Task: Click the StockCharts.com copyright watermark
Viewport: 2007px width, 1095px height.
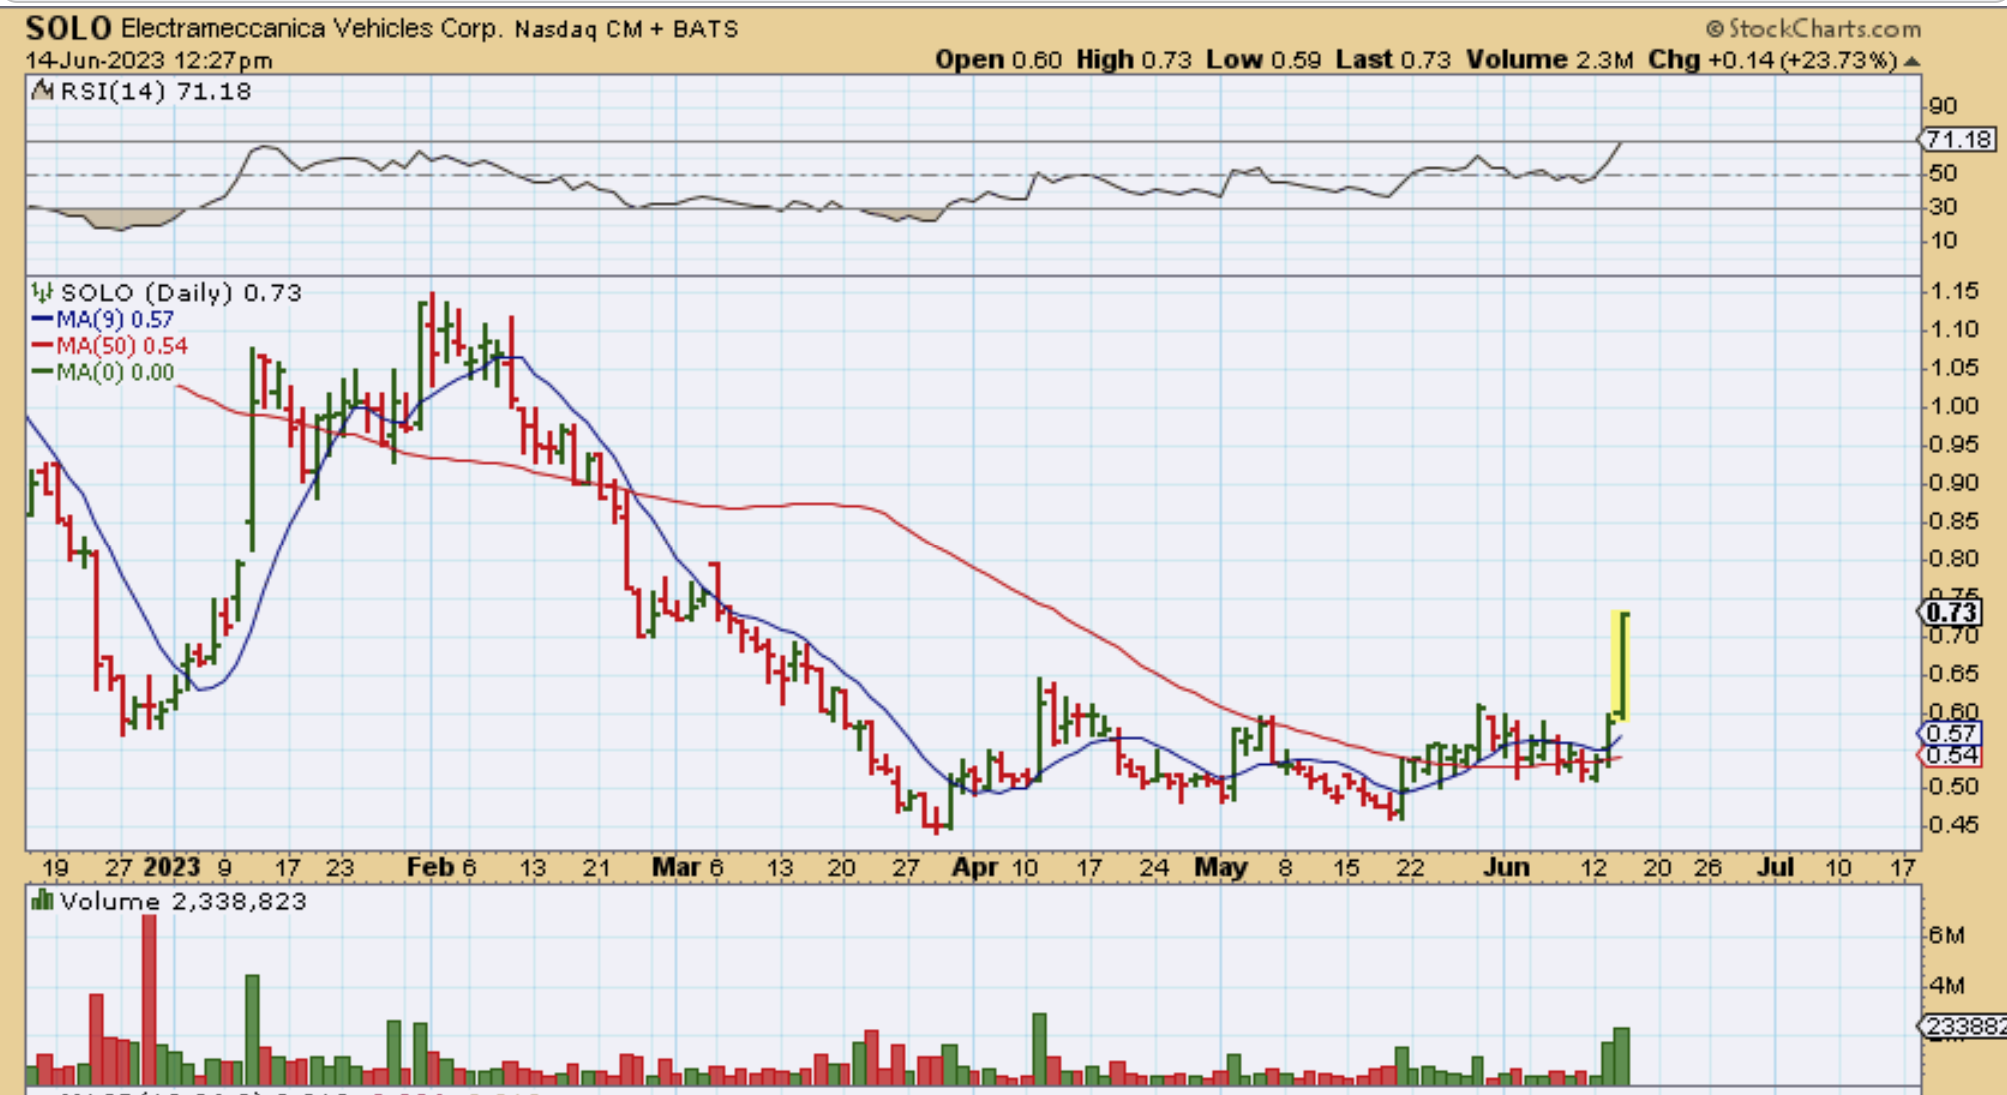Action: (1813, 28)
